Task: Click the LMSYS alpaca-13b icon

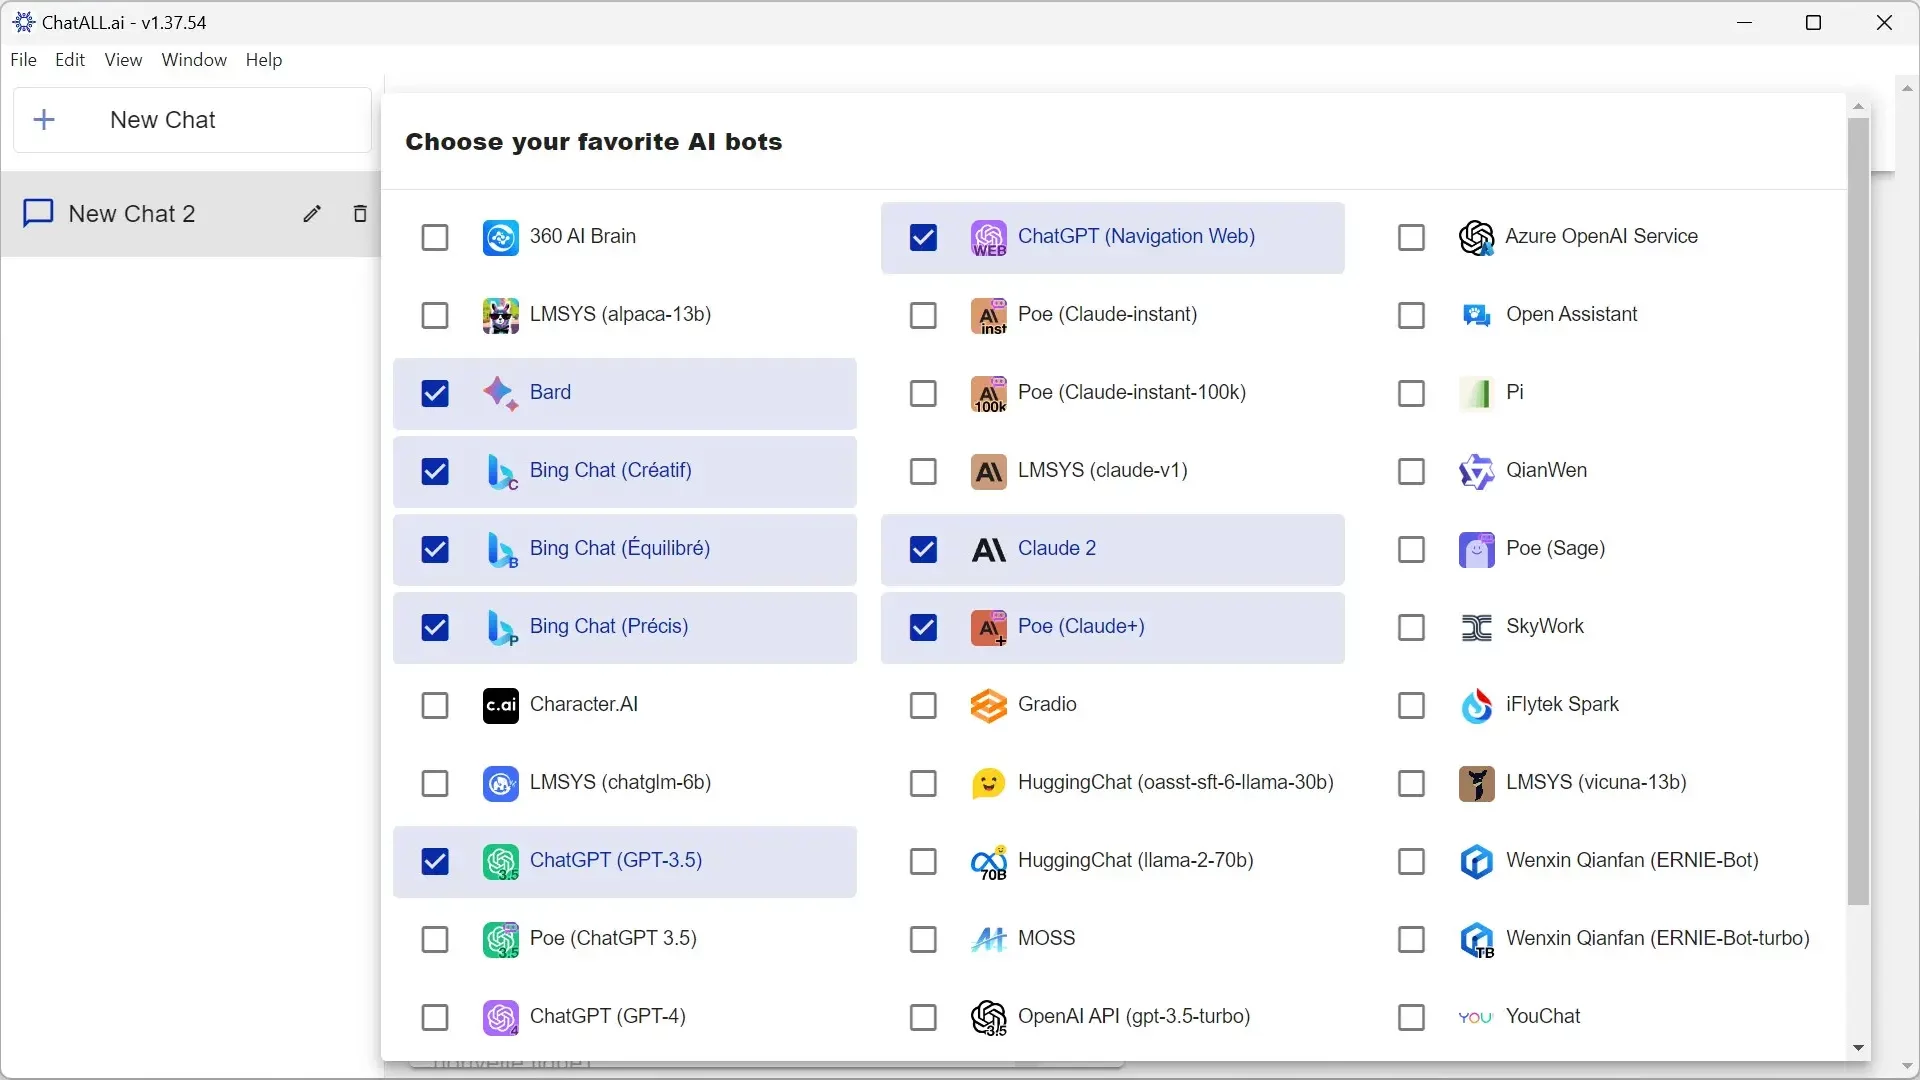Action: pos(500,316)
